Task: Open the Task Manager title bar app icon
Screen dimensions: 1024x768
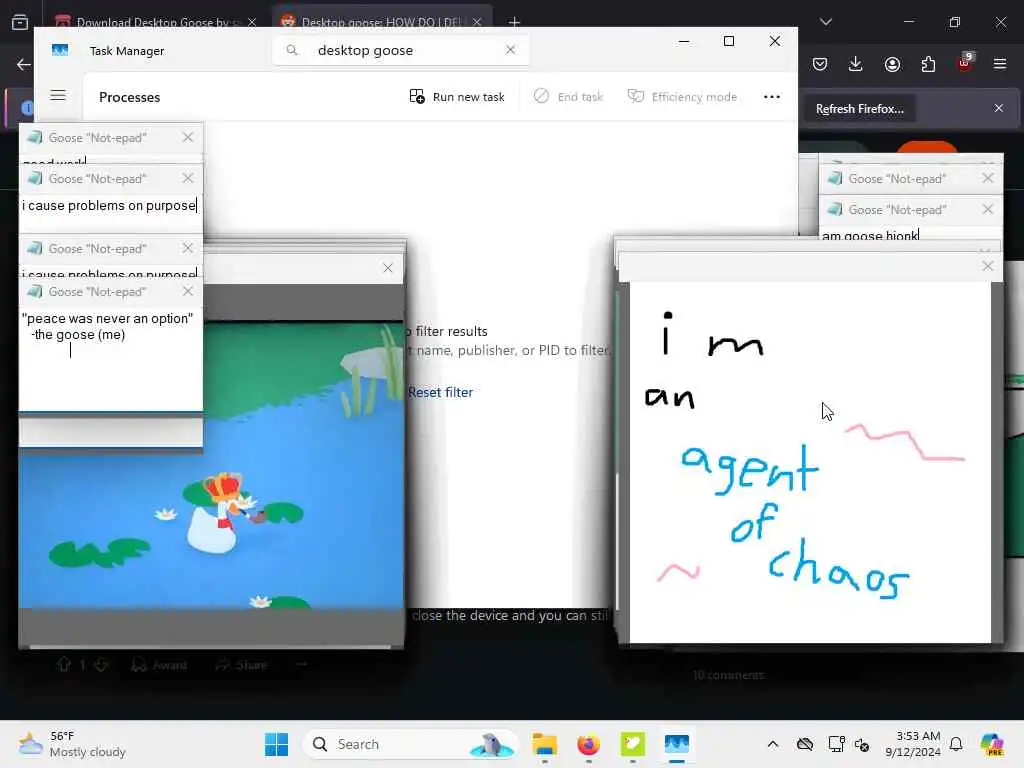Action: tap(60, 50)
